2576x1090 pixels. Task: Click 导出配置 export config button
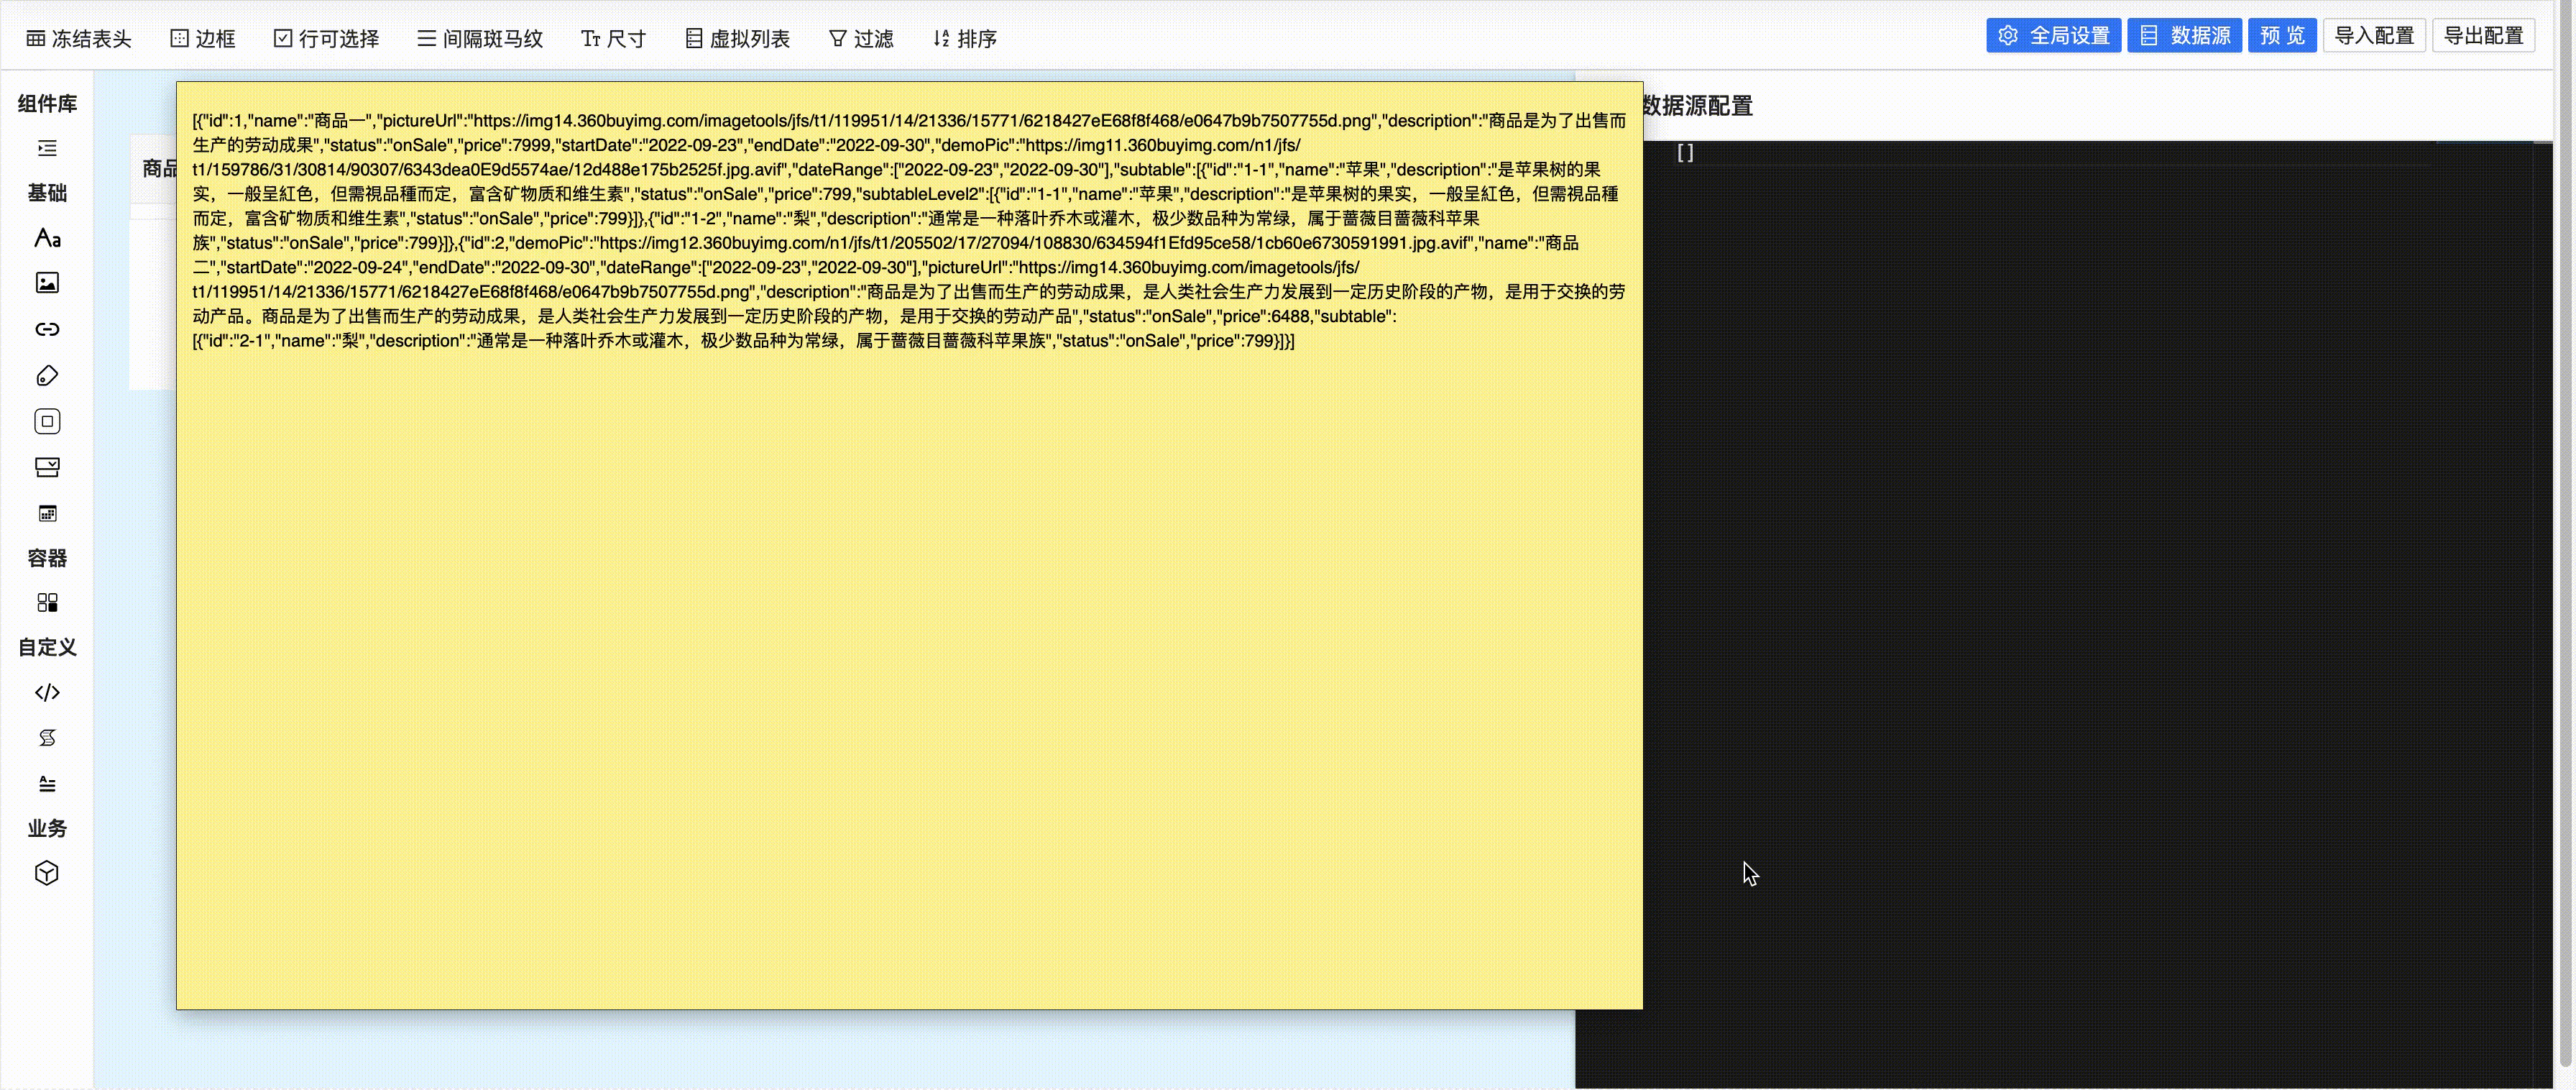point(2483,35)
